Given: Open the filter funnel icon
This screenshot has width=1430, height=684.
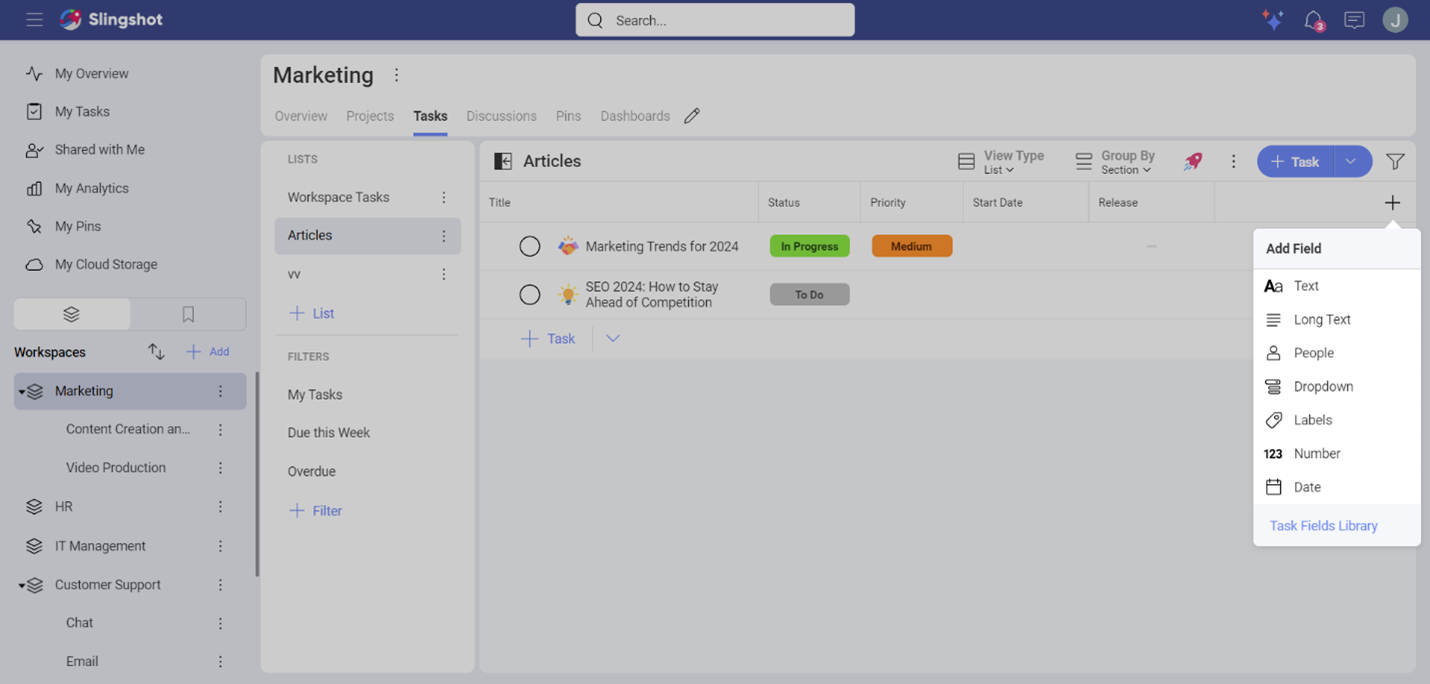Looking at the screenshot, I should (1395, 161).
